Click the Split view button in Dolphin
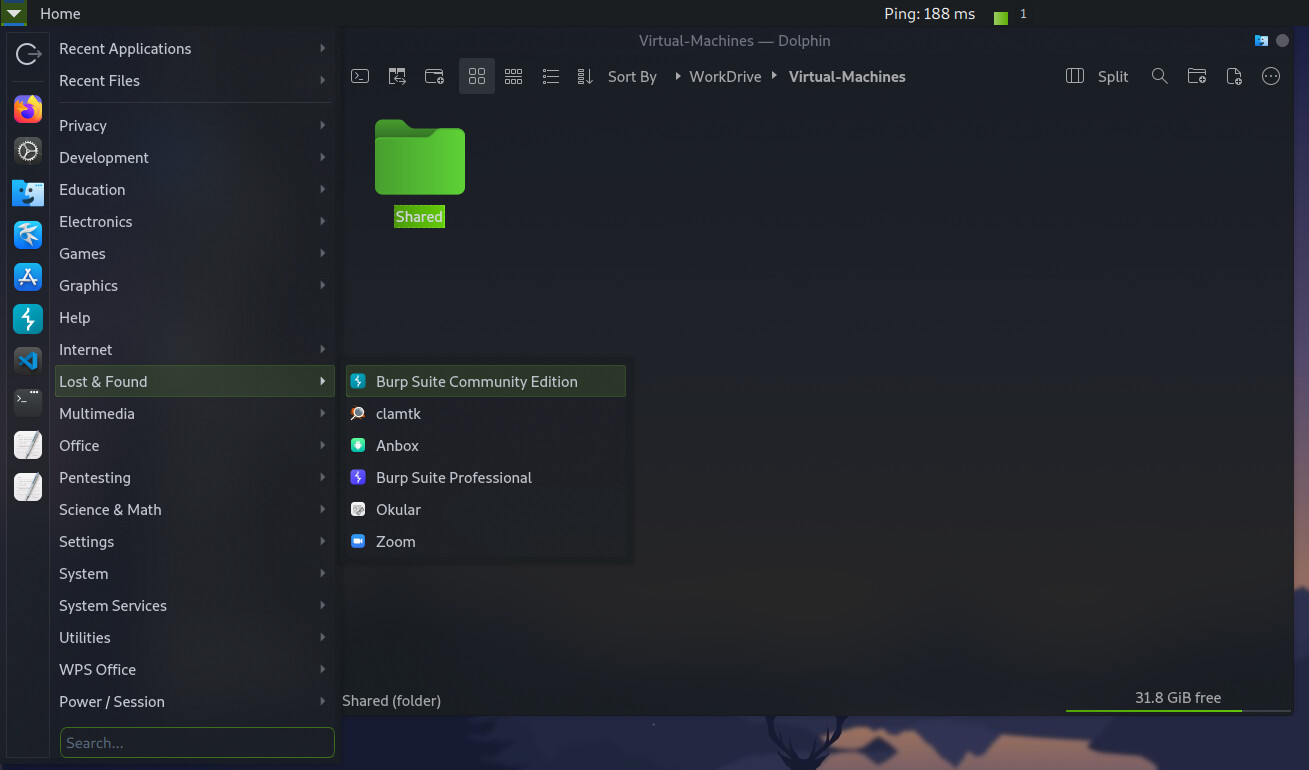The width and height of the screenshot is (1309, 770). pyautogui.click(x=1097, y=76)
